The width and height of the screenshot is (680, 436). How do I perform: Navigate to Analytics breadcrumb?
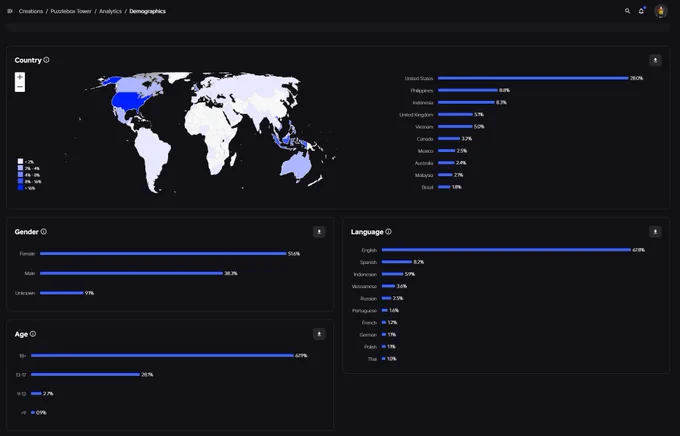[x=110, y=11]
